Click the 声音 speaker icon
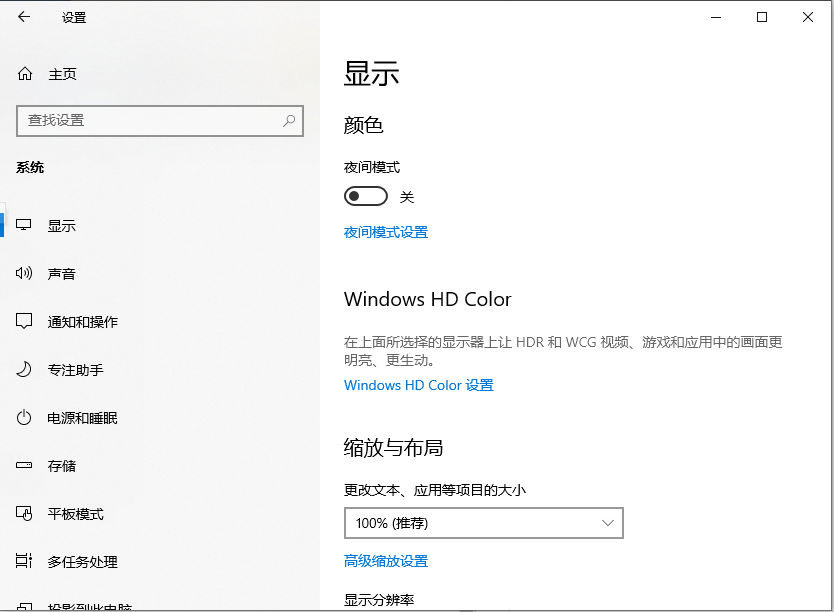Image resolution: width=834 pixels, height=612 pixels. point(24,274)
